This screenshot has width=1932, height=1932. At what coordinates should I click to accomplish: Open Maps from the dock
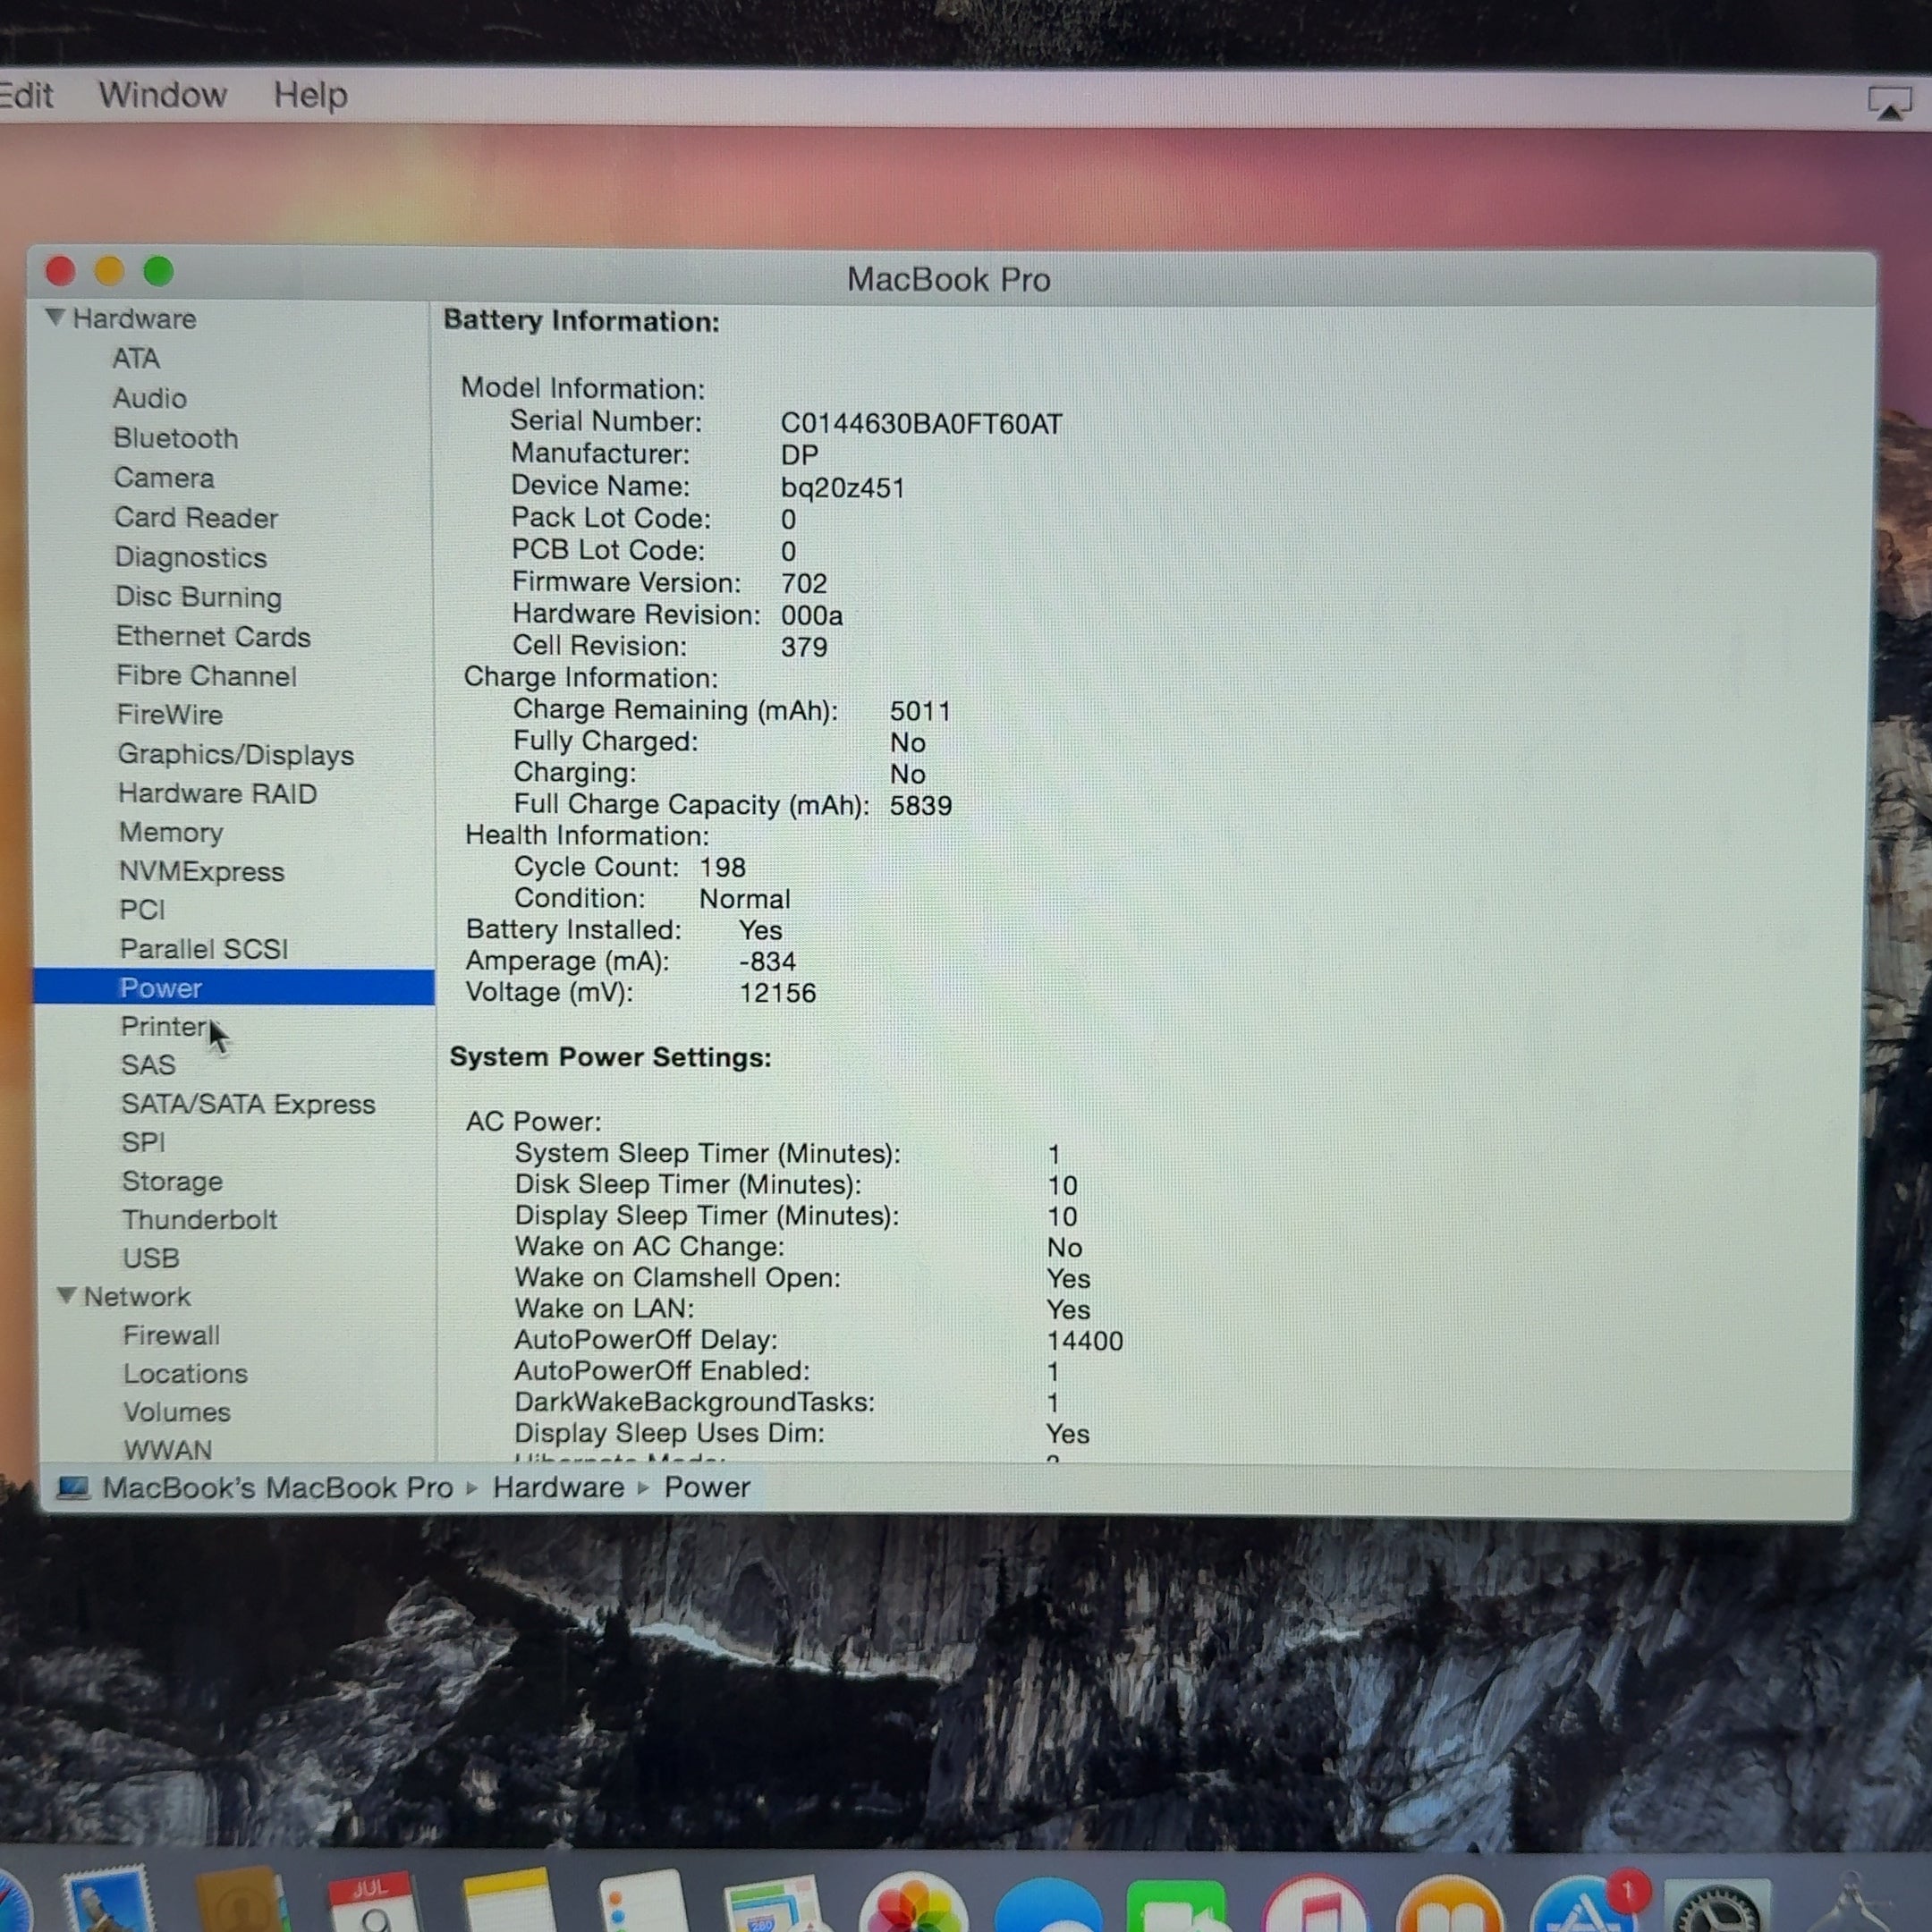tap(775, 1904)
